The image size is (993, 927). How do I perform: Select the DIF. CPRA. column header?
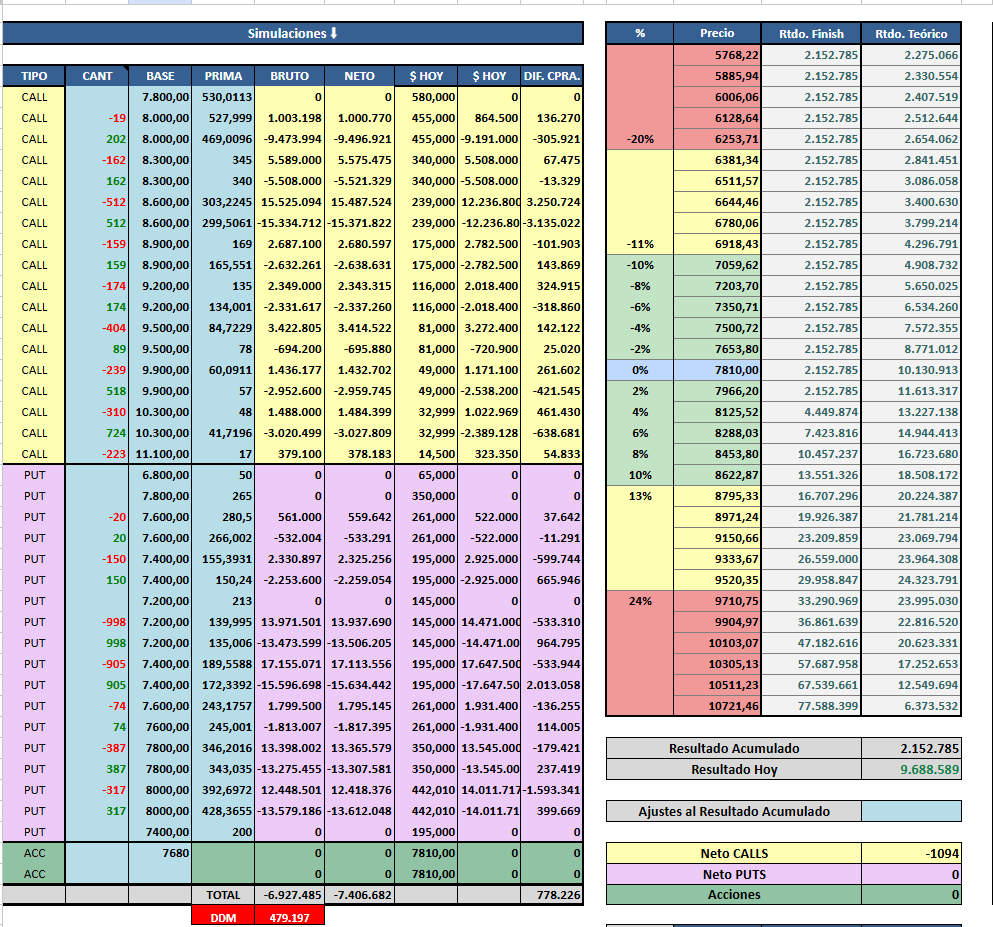coord(552,76)
